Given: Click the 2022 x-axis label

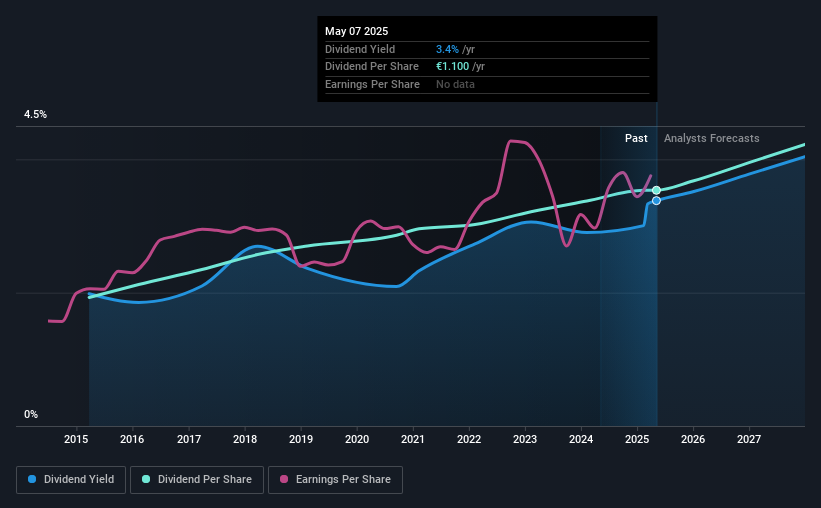Looking at the screenshot, I should pyautogui.click(x=469, y=439).
